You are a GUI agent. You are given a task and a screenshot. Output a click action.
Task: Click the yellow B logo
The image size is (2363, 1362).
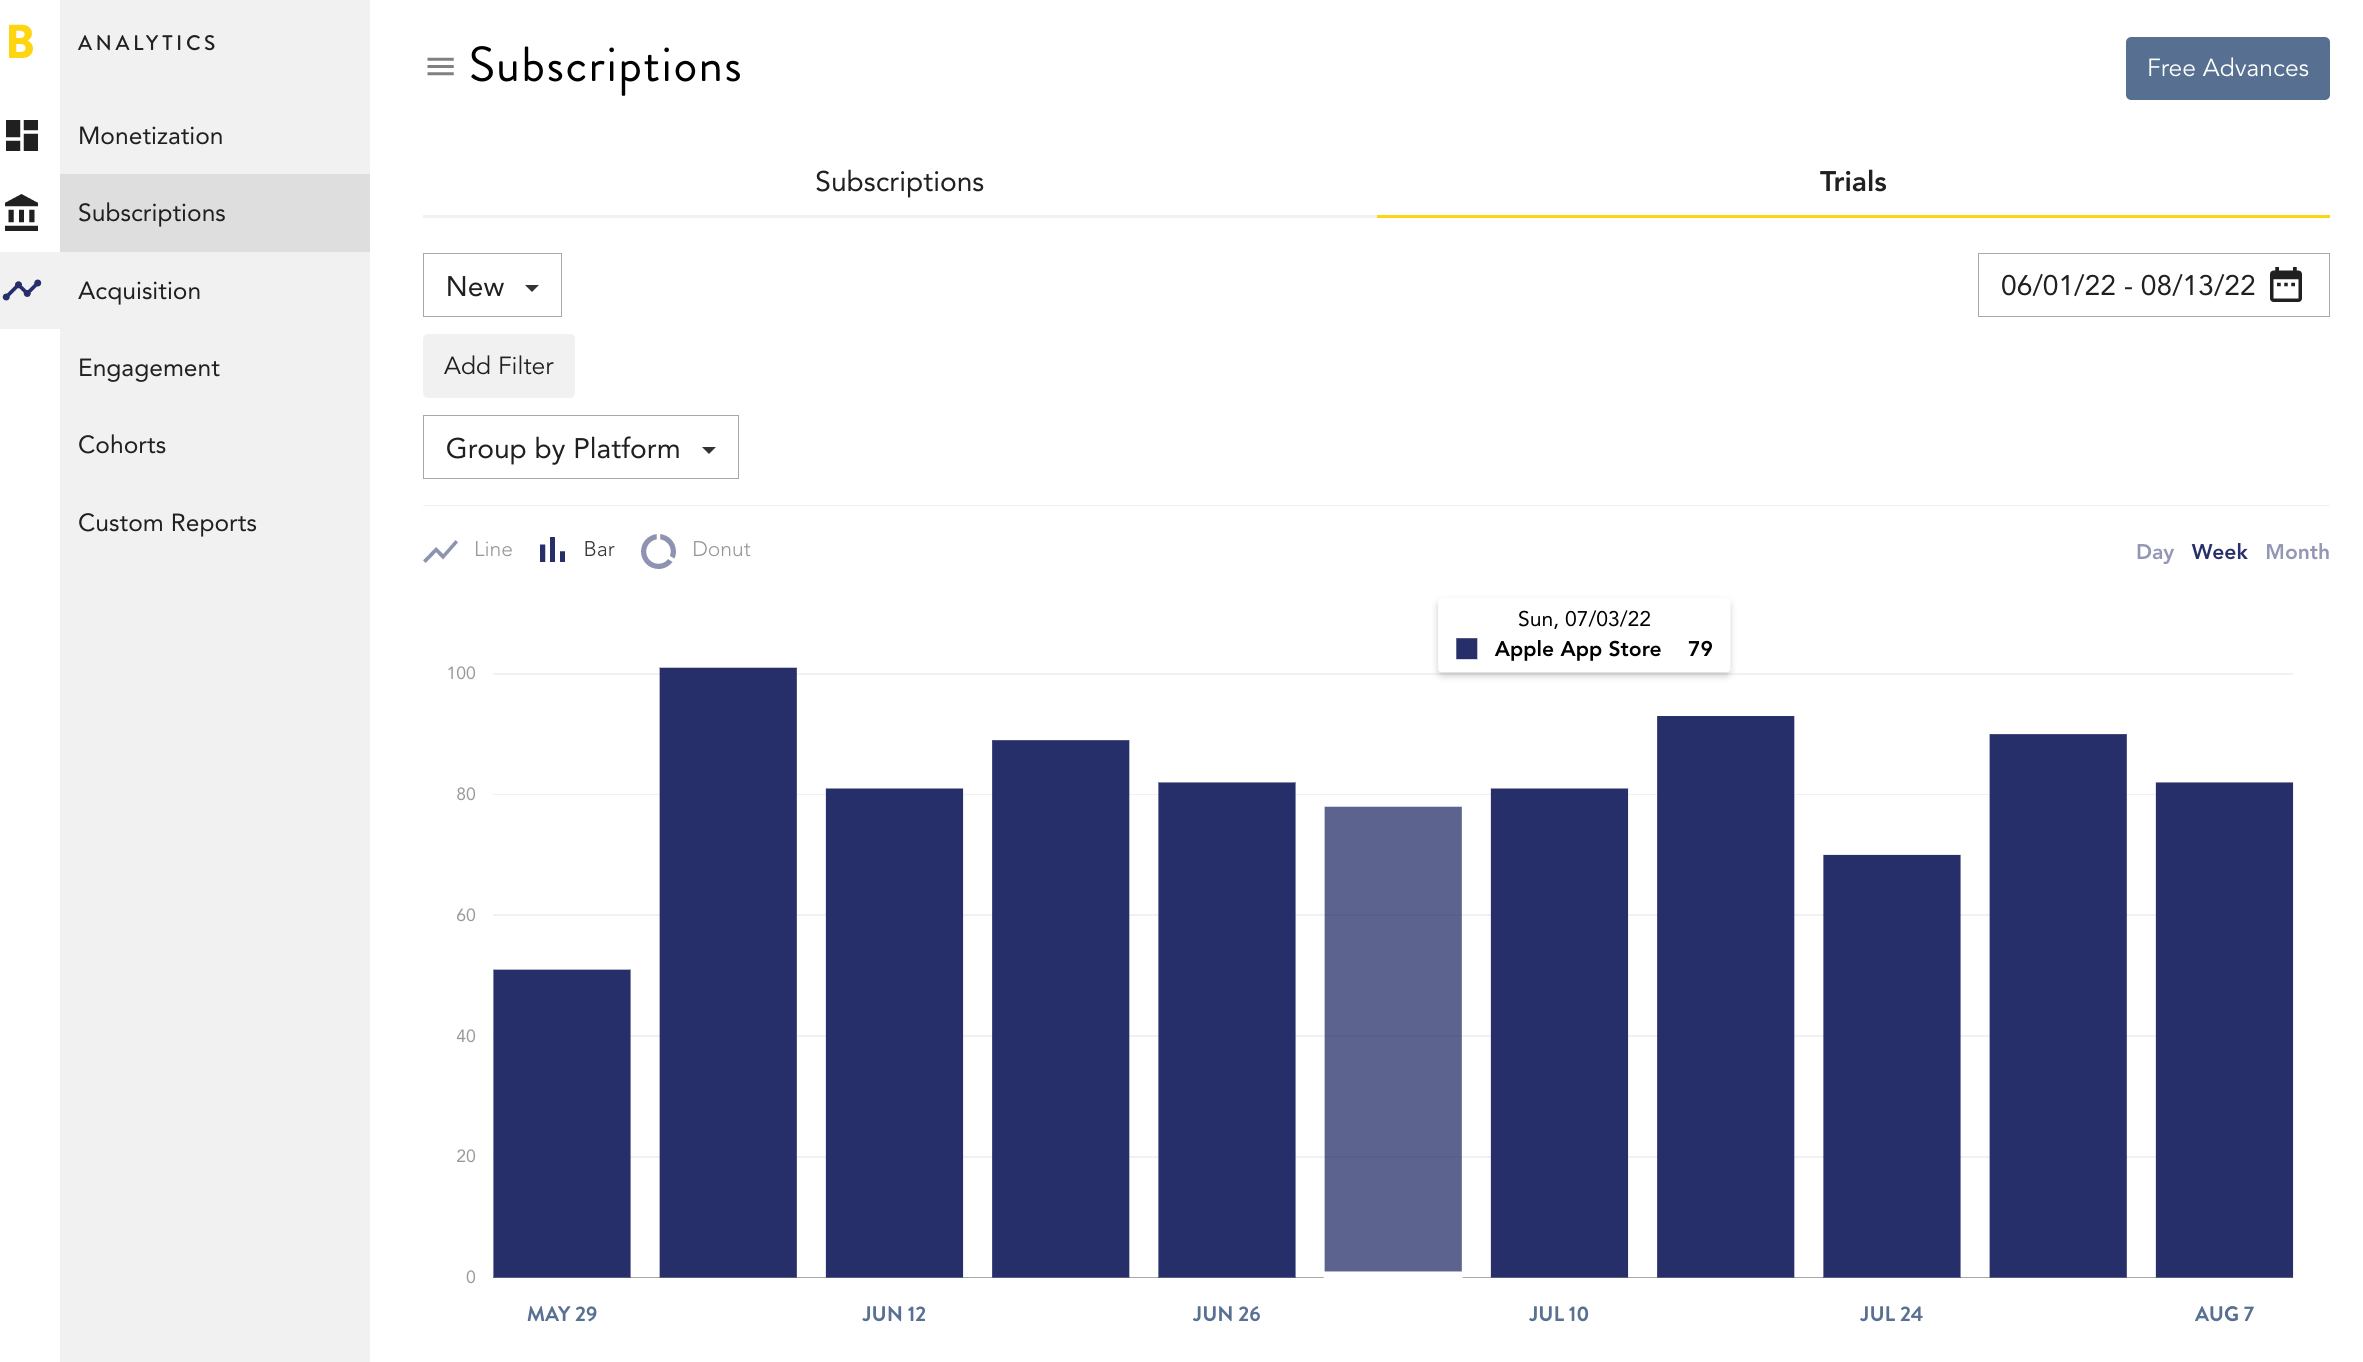coord(20,42)
